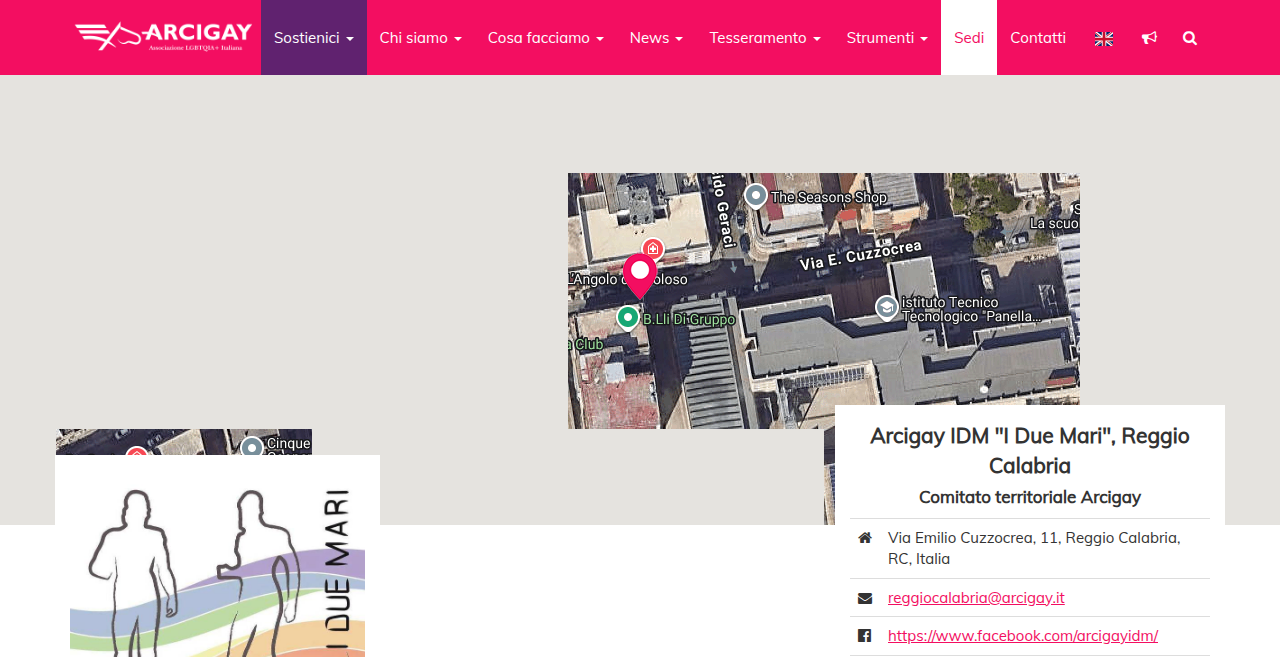
Task: Open the Strumenti dropdown menu
Action: point(888,38)
